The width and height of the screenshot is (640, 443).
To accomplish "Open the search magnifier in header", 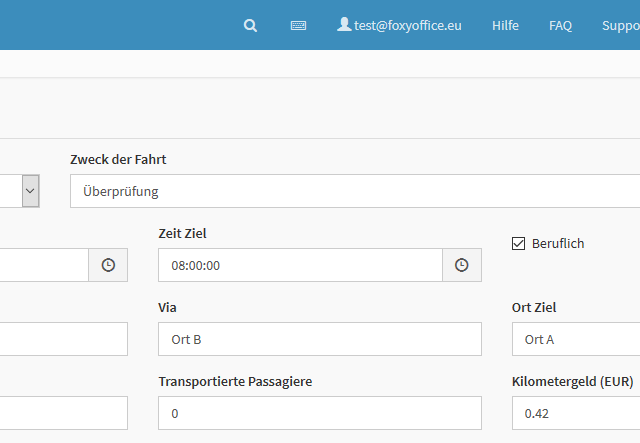I will (x=250, y=25).
